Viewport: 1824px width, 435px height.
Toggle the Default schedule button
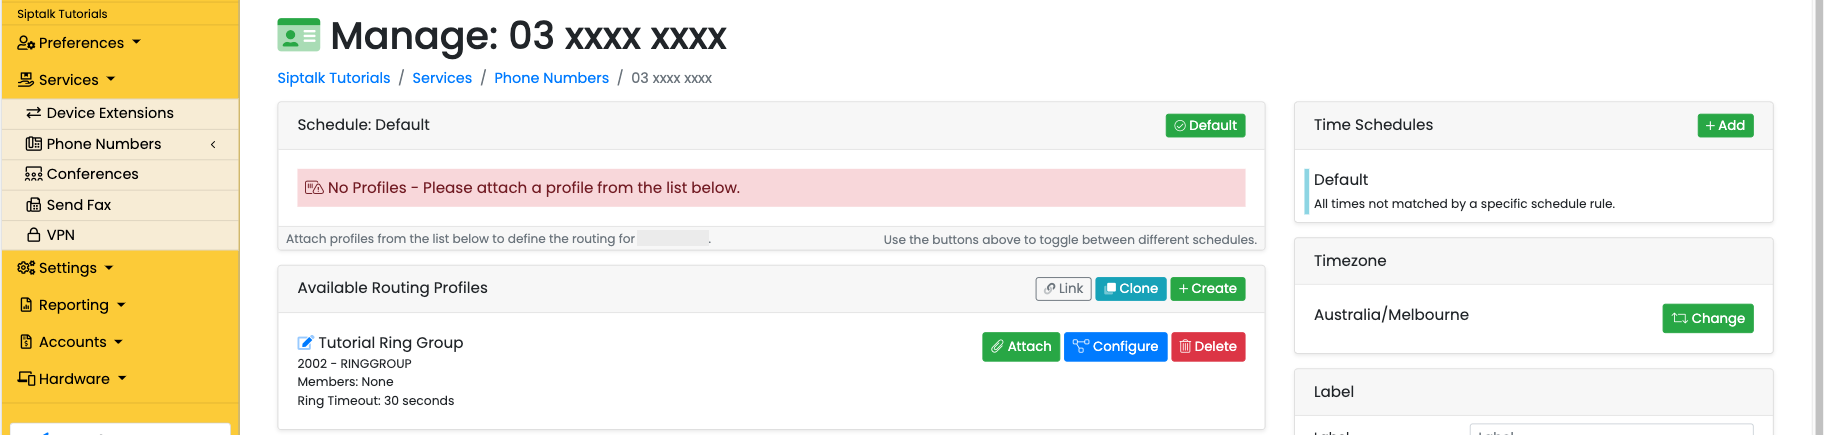coord(1205,125)
